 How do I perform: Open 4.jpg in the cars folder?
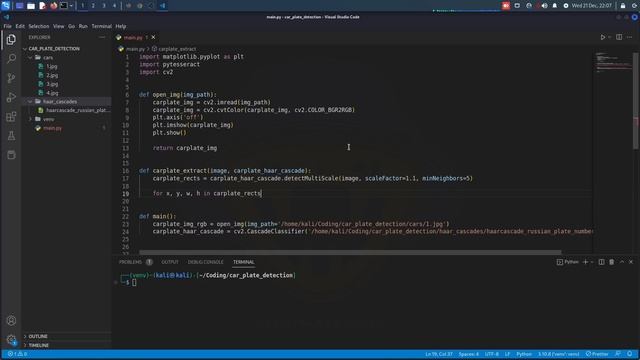point(52,93)
